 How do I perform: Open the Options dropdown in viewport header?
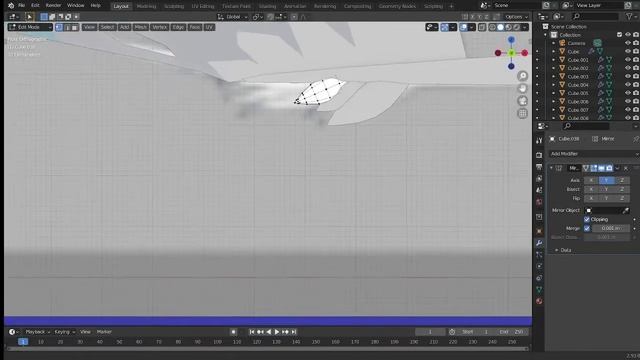516,17
